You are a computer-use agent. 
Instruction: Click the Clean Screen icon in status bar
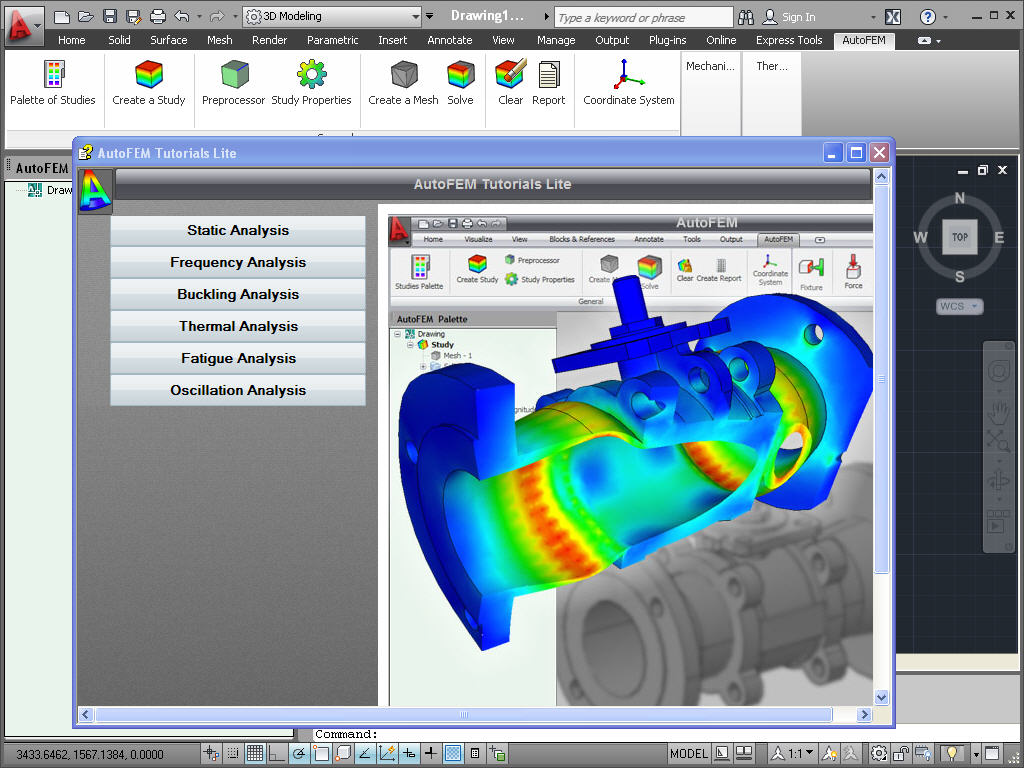[x=992, y=754]
